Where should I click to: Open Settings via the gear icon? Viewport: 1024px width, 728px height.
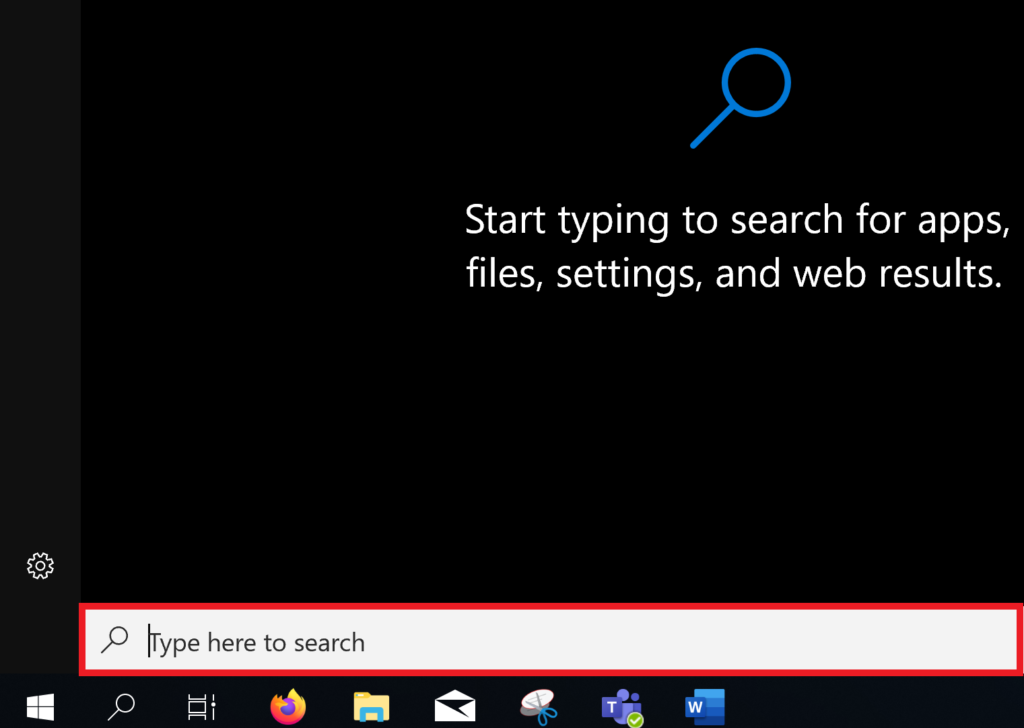tap(40, 566)
